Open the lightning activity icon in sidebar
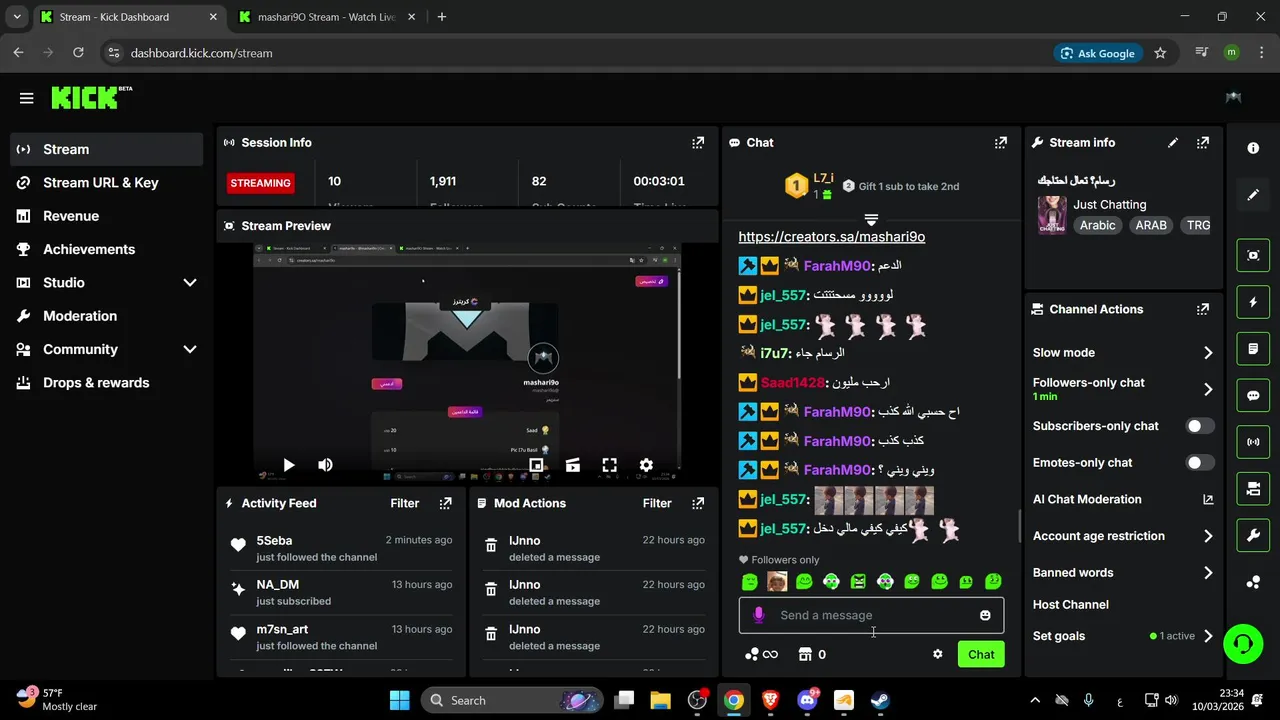 click(x=1253, y=302)
